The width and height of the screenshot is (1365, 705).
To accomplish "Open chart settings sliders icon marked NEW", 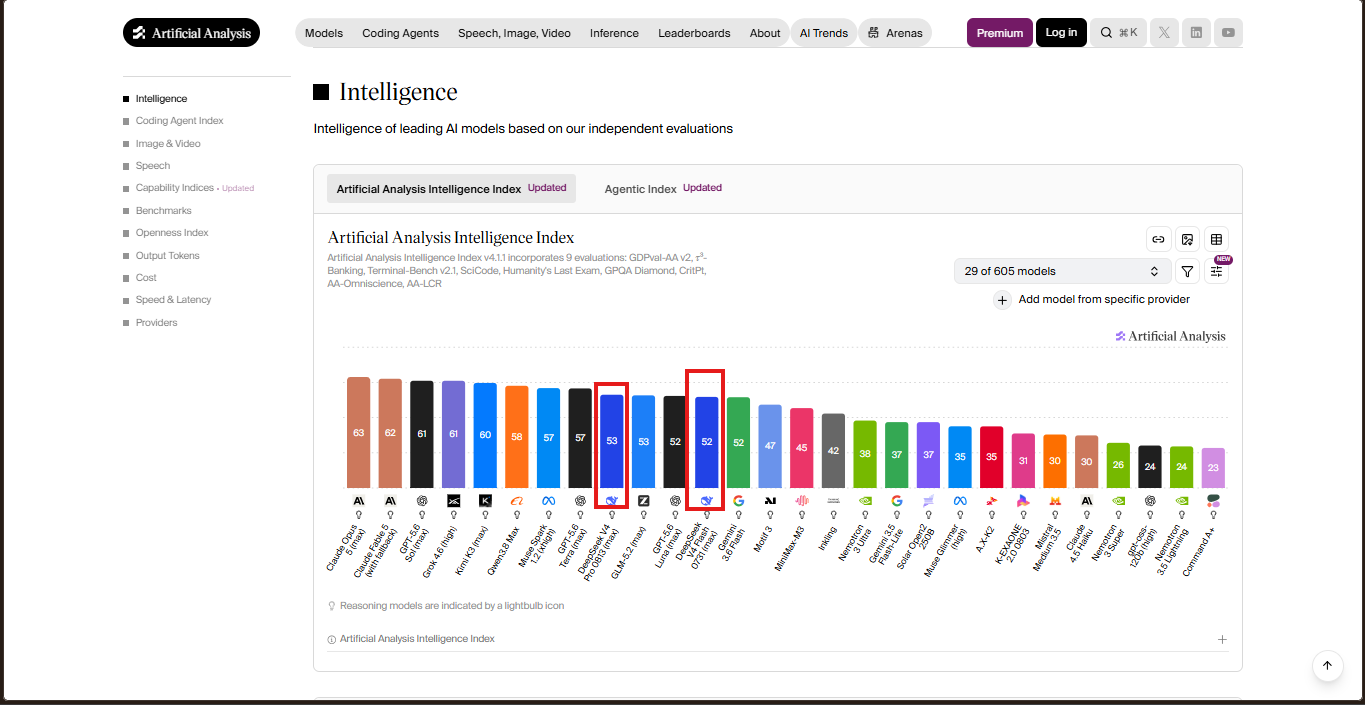I will pos(1216,271).
